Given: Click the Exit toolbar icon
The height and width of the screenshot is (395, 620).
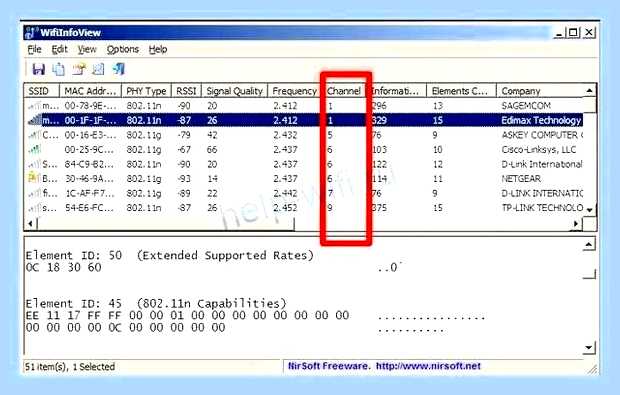Looking at the screenshot, I should (x=118, y=69).
